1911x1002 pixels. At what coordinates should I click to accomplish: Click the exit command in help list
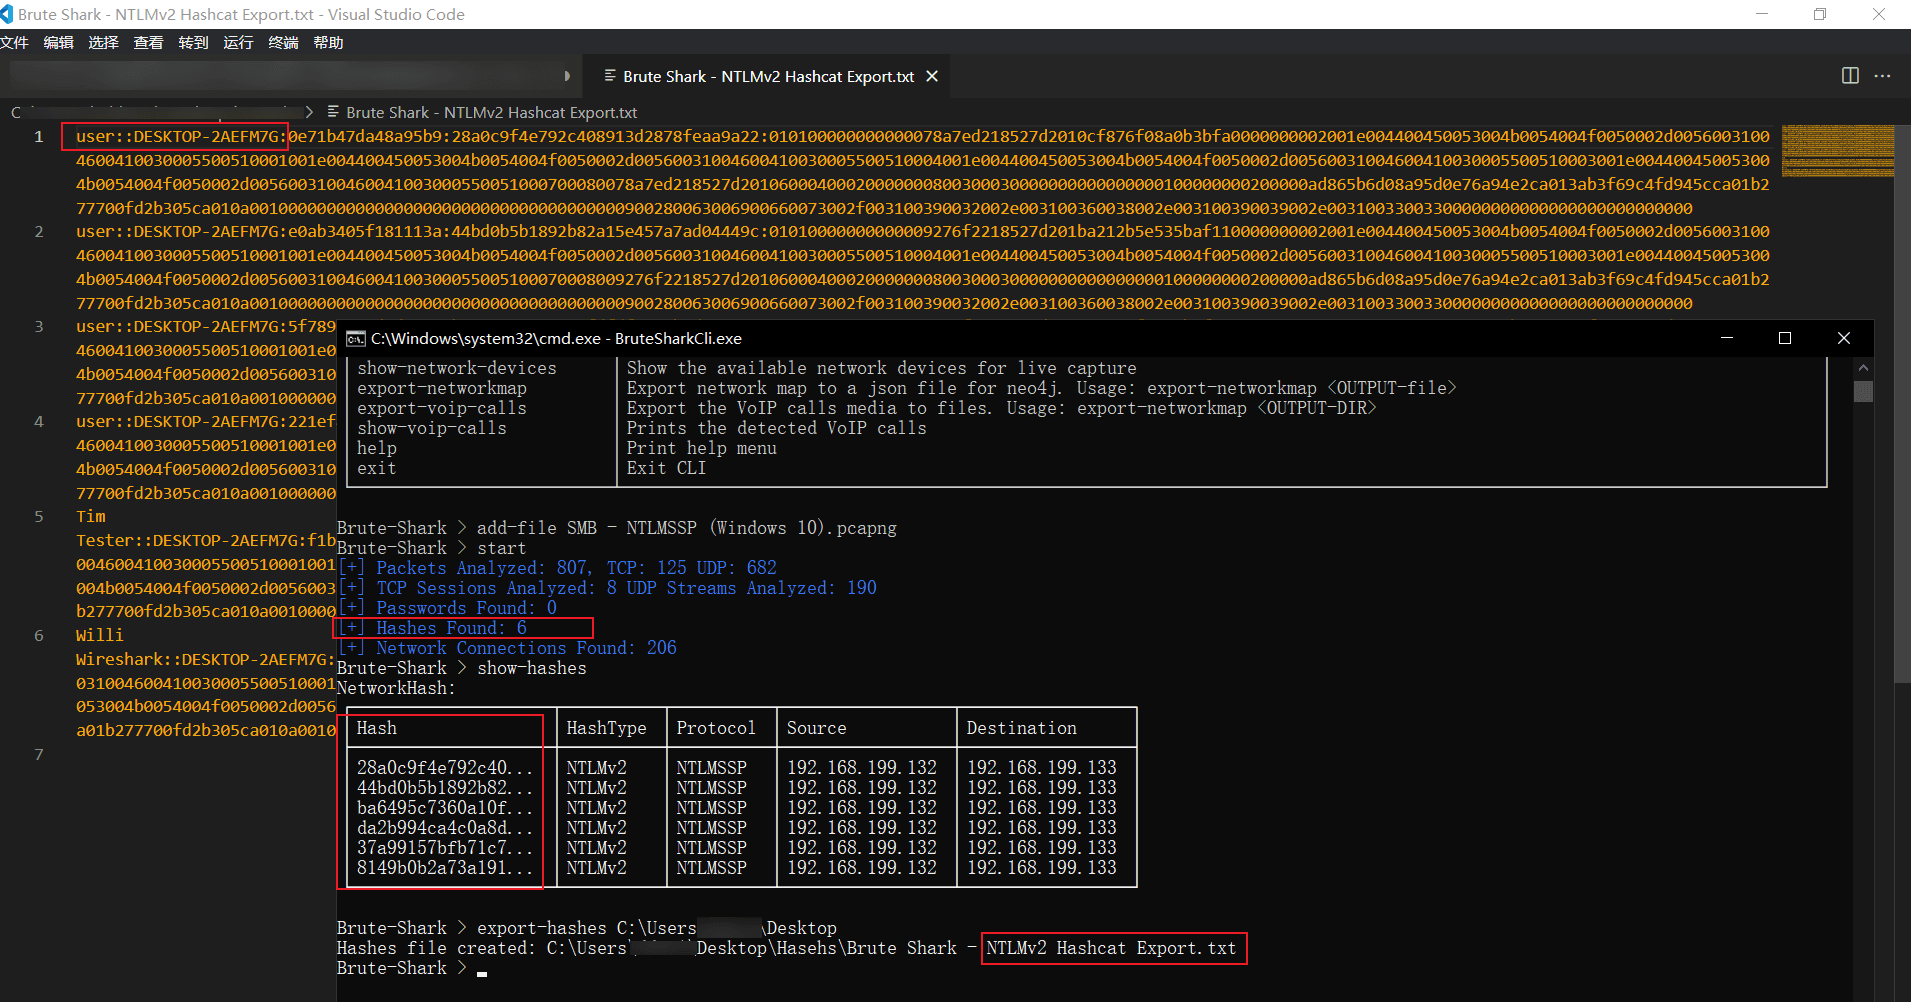pyautogui.click(x=377, y=468)
